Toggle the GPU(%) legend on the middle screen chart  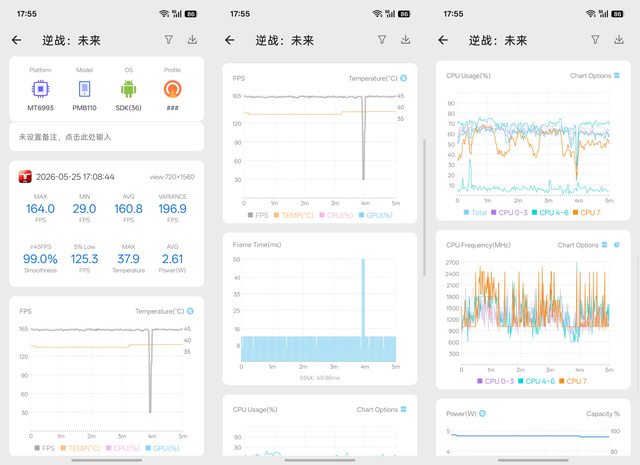pyautogui.click(x=376, y=215)
